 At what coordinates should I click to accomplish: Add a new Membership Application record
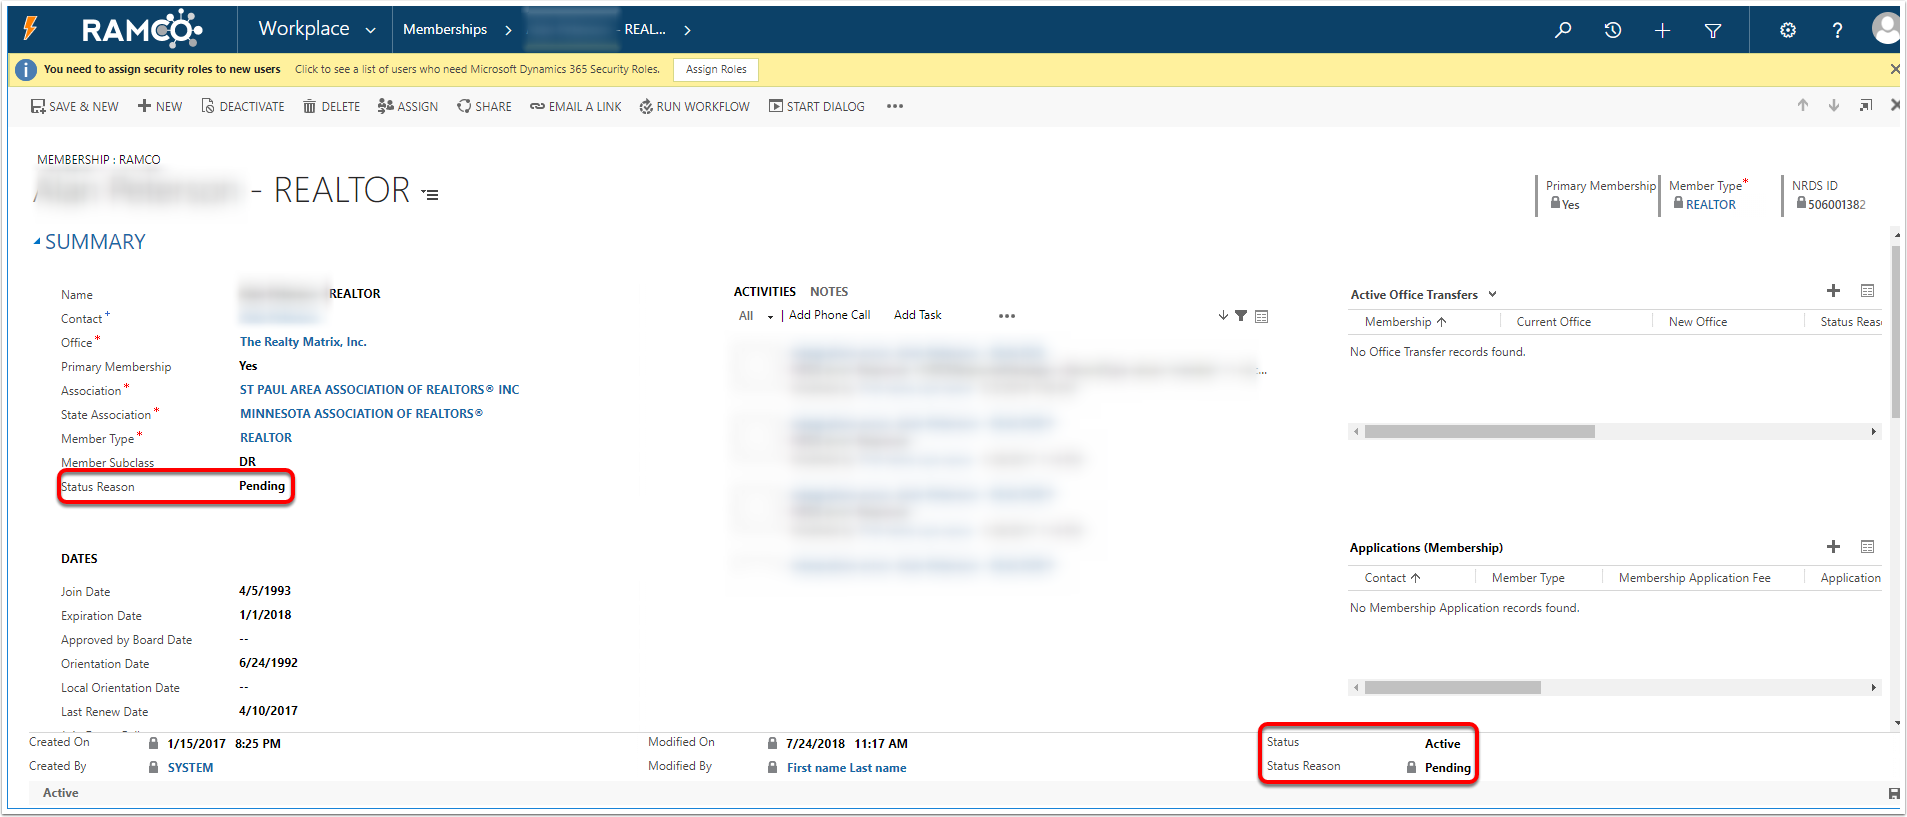pos(1833,547)
